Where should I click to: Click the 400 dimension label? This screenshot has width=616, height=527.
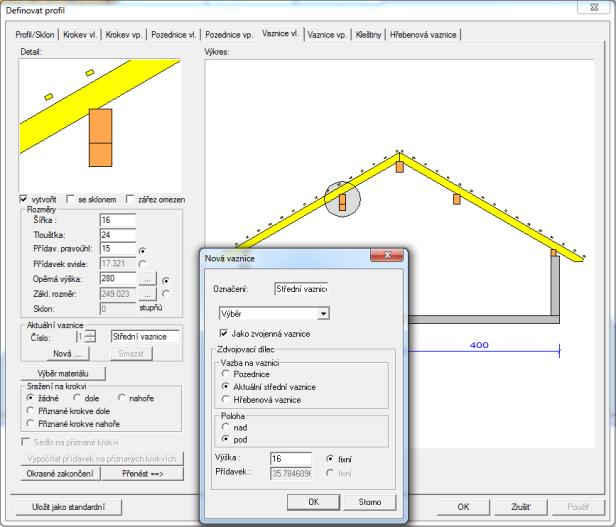click(479, 345)
